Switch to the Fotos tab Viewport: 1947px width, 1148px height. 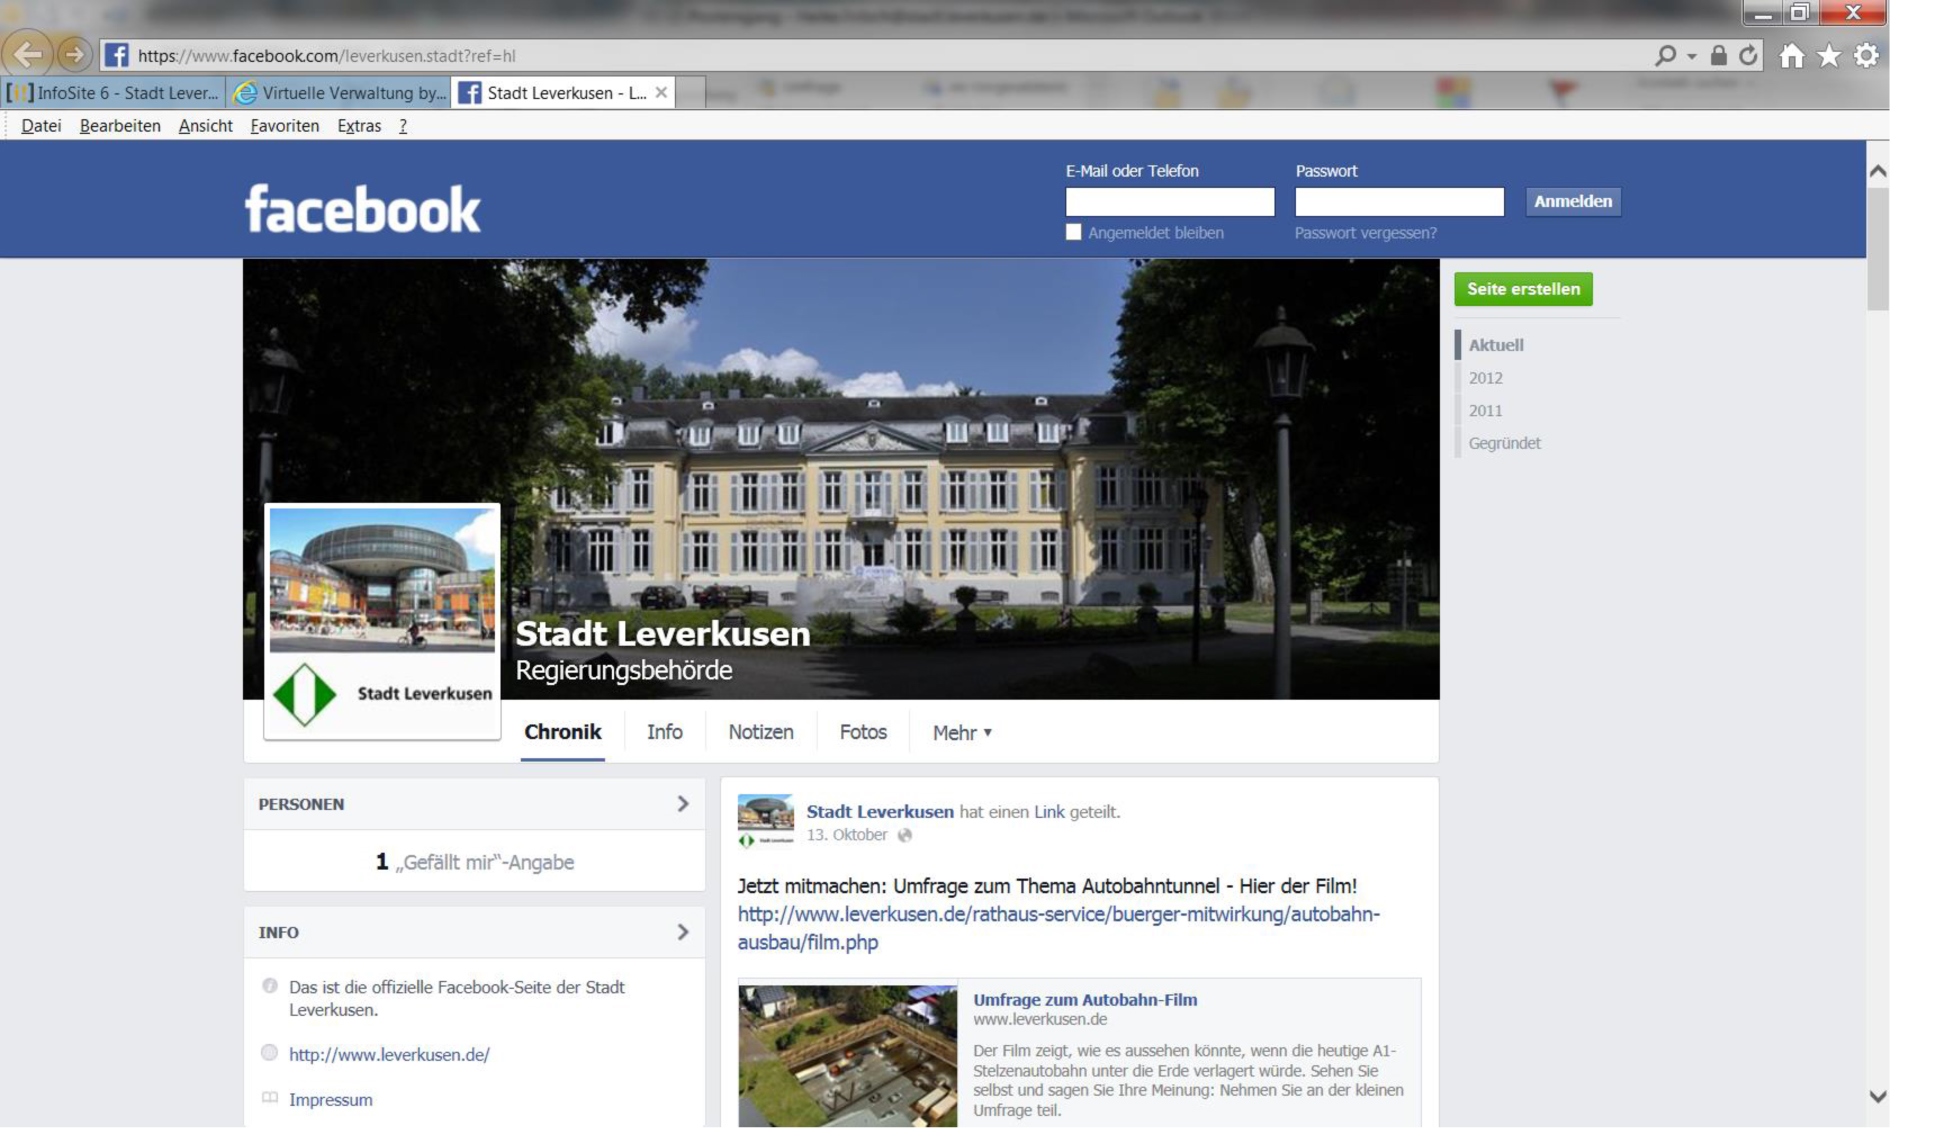(863, 732)
